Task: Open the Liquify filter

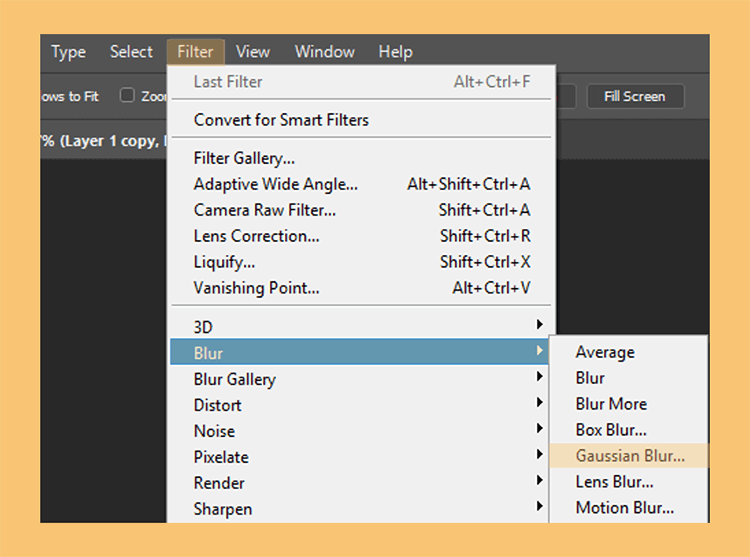Action: click(x=361, y=262)
